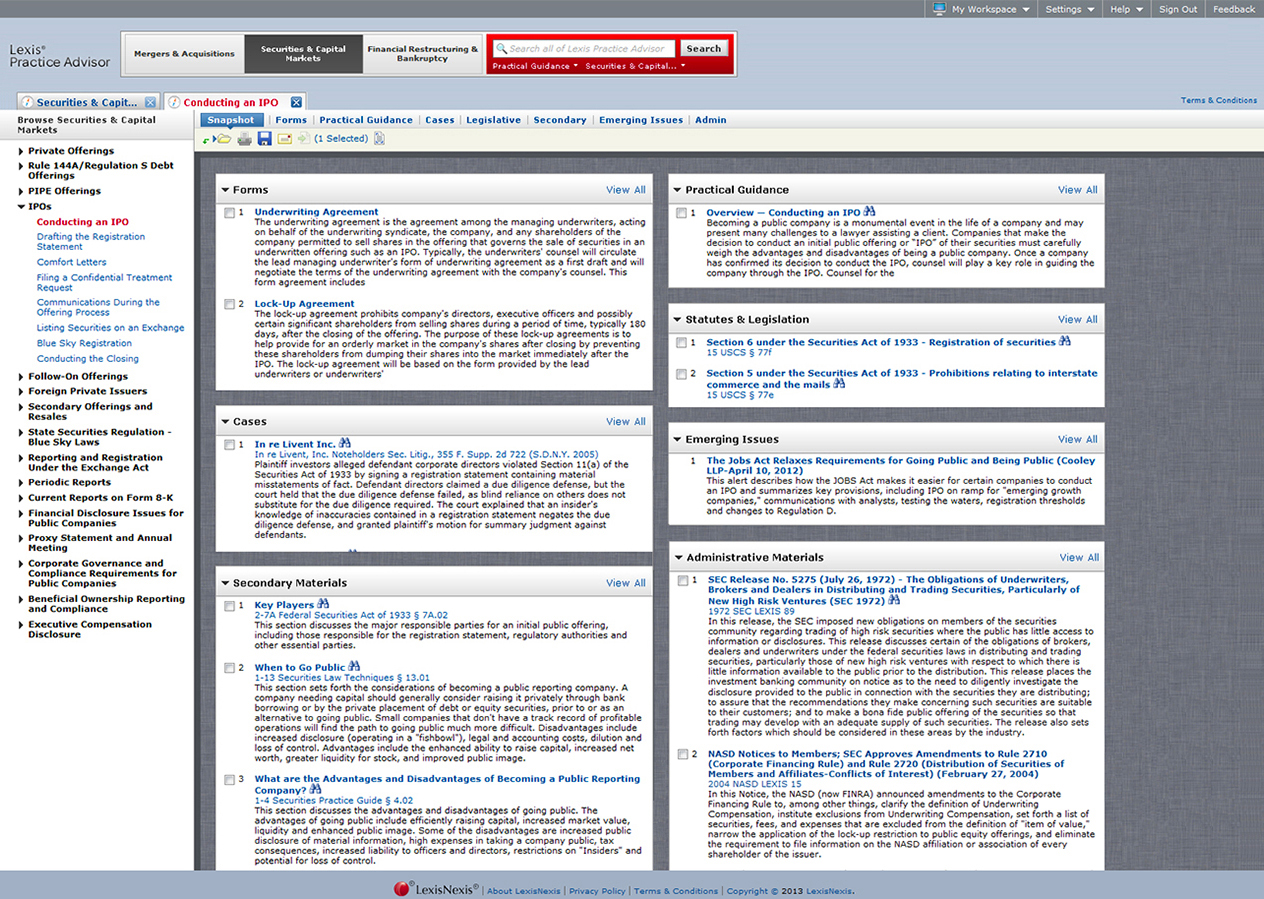
Task: Open the Legislative tab
Action: coord(493,120)
